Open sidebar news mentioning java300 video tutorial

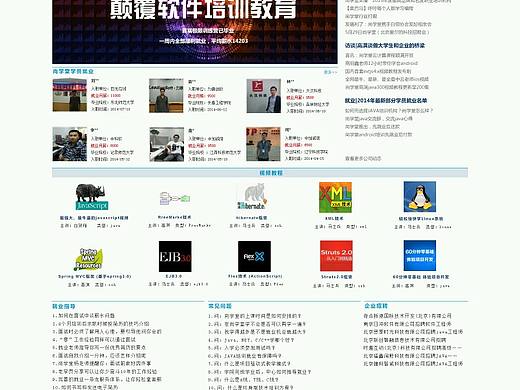387,87
